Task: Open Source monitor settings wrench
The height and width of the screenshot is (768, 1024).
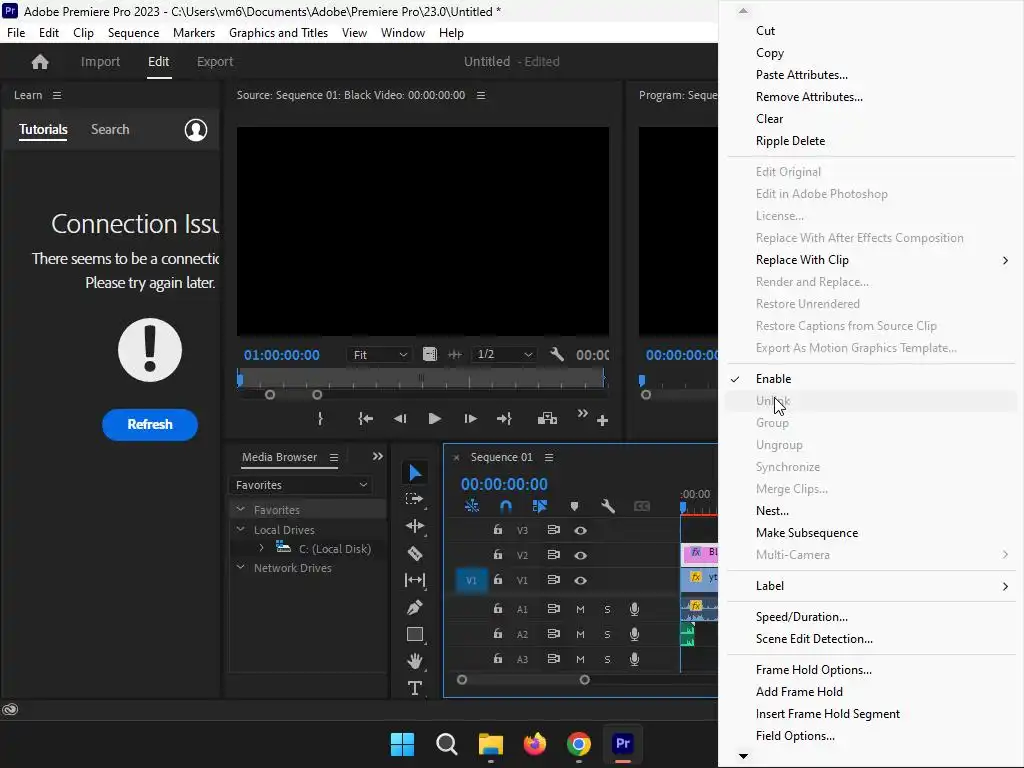Action: point(556,354)
